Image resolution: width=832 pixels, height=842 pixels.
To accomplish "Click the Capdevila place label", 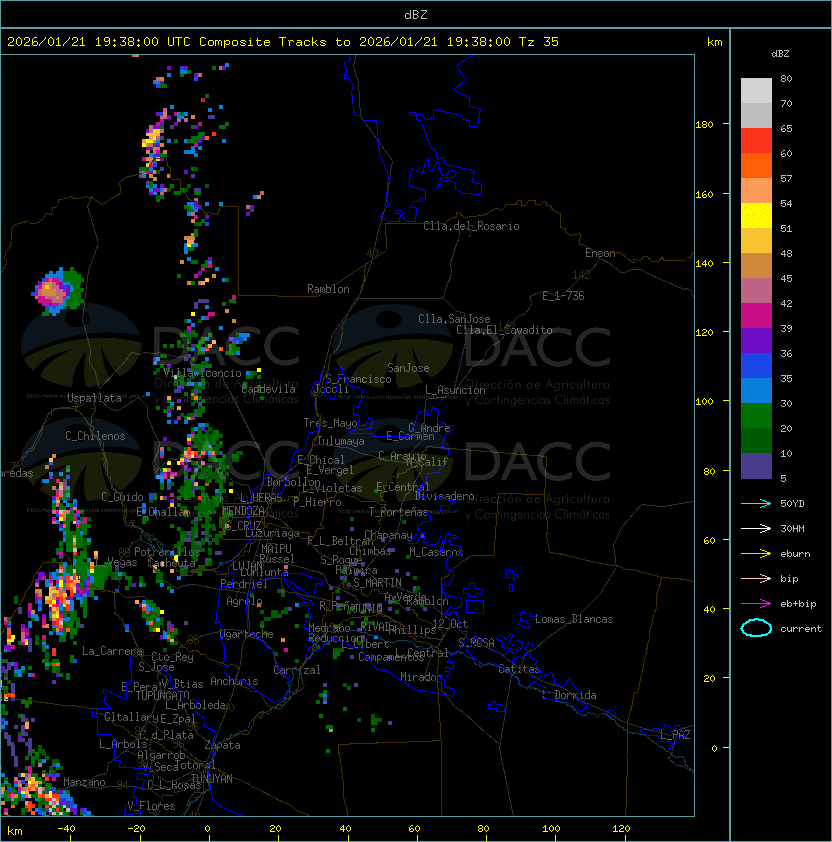I will point(268,389).
